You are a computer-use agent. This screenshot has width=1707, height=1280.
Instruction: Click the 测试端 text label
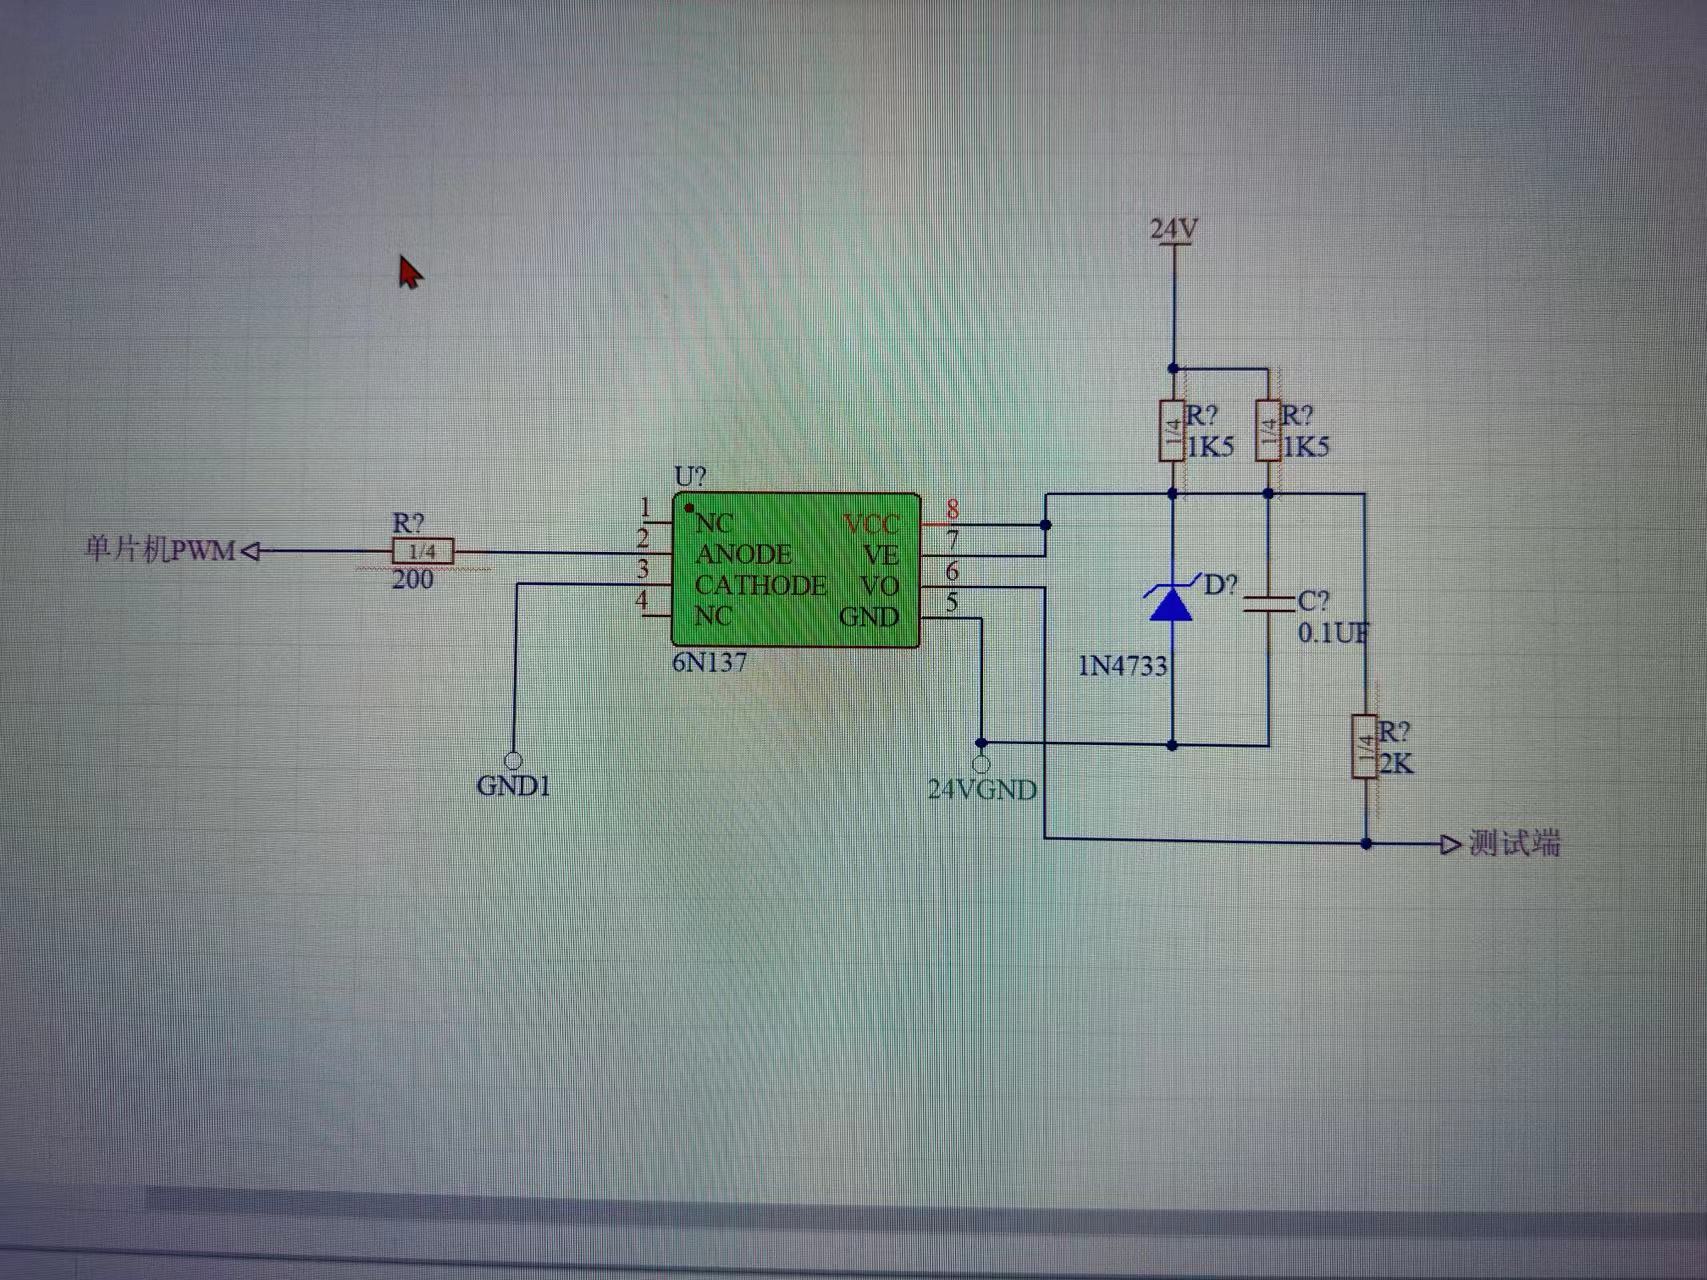[x=1514, y=844]
